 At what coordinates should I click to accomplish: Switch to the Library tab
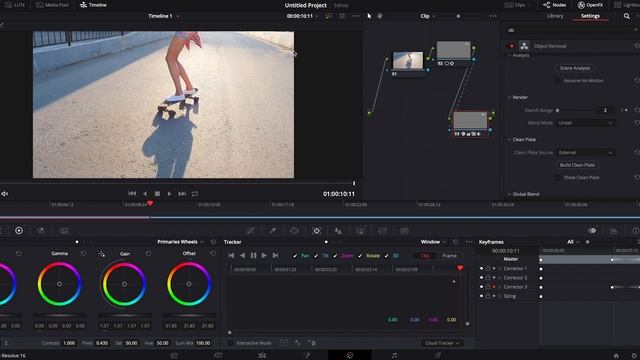tap(555, 16)
